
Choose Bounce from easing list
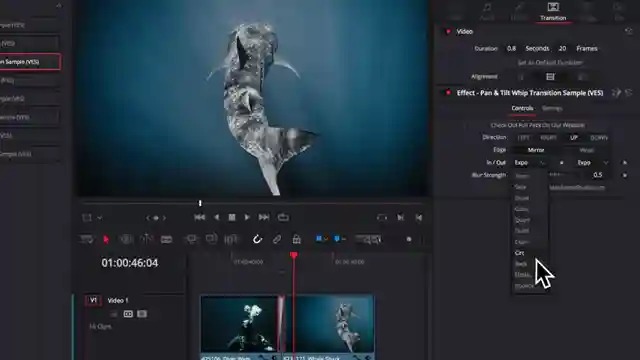pos(524,286)
